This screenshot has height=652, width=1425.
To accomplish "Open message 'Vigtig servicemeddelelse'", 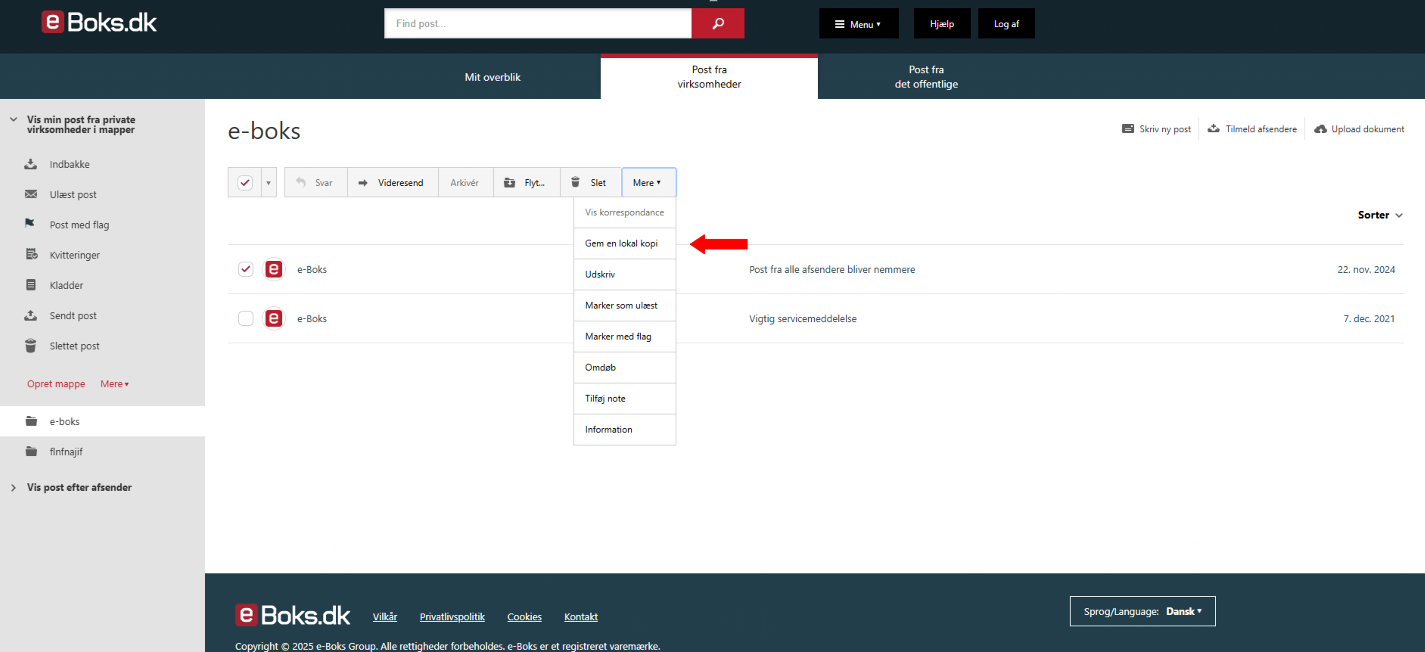I will [803, 319].
